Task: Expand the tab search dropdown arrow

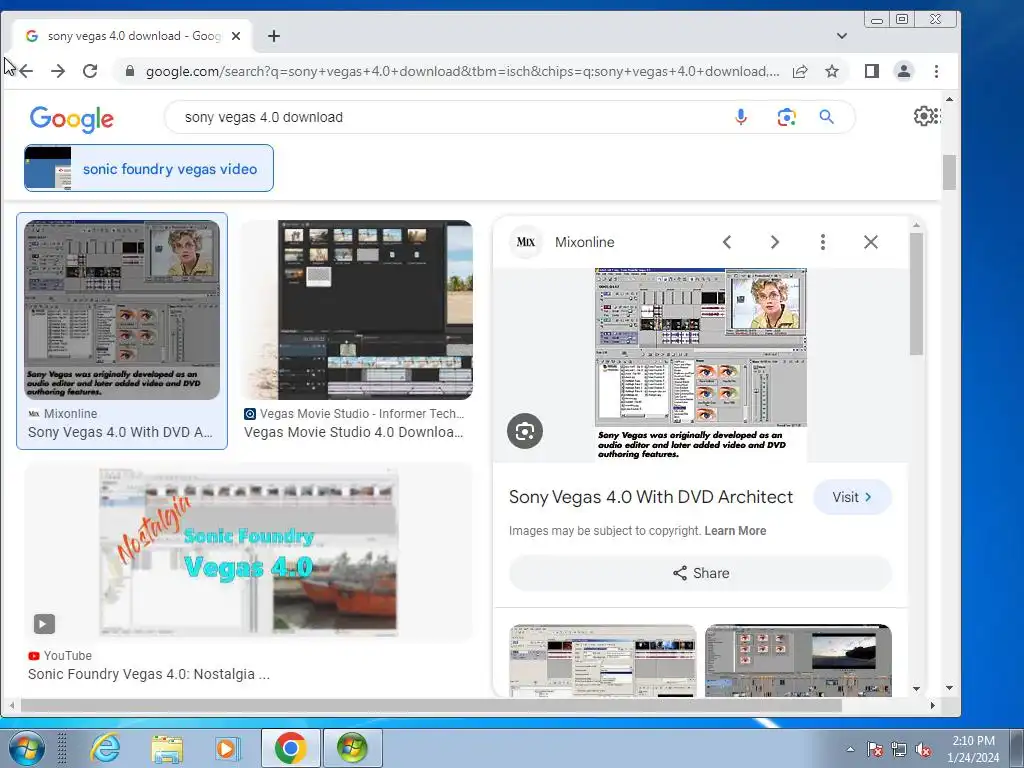Action: coord(842,36)
